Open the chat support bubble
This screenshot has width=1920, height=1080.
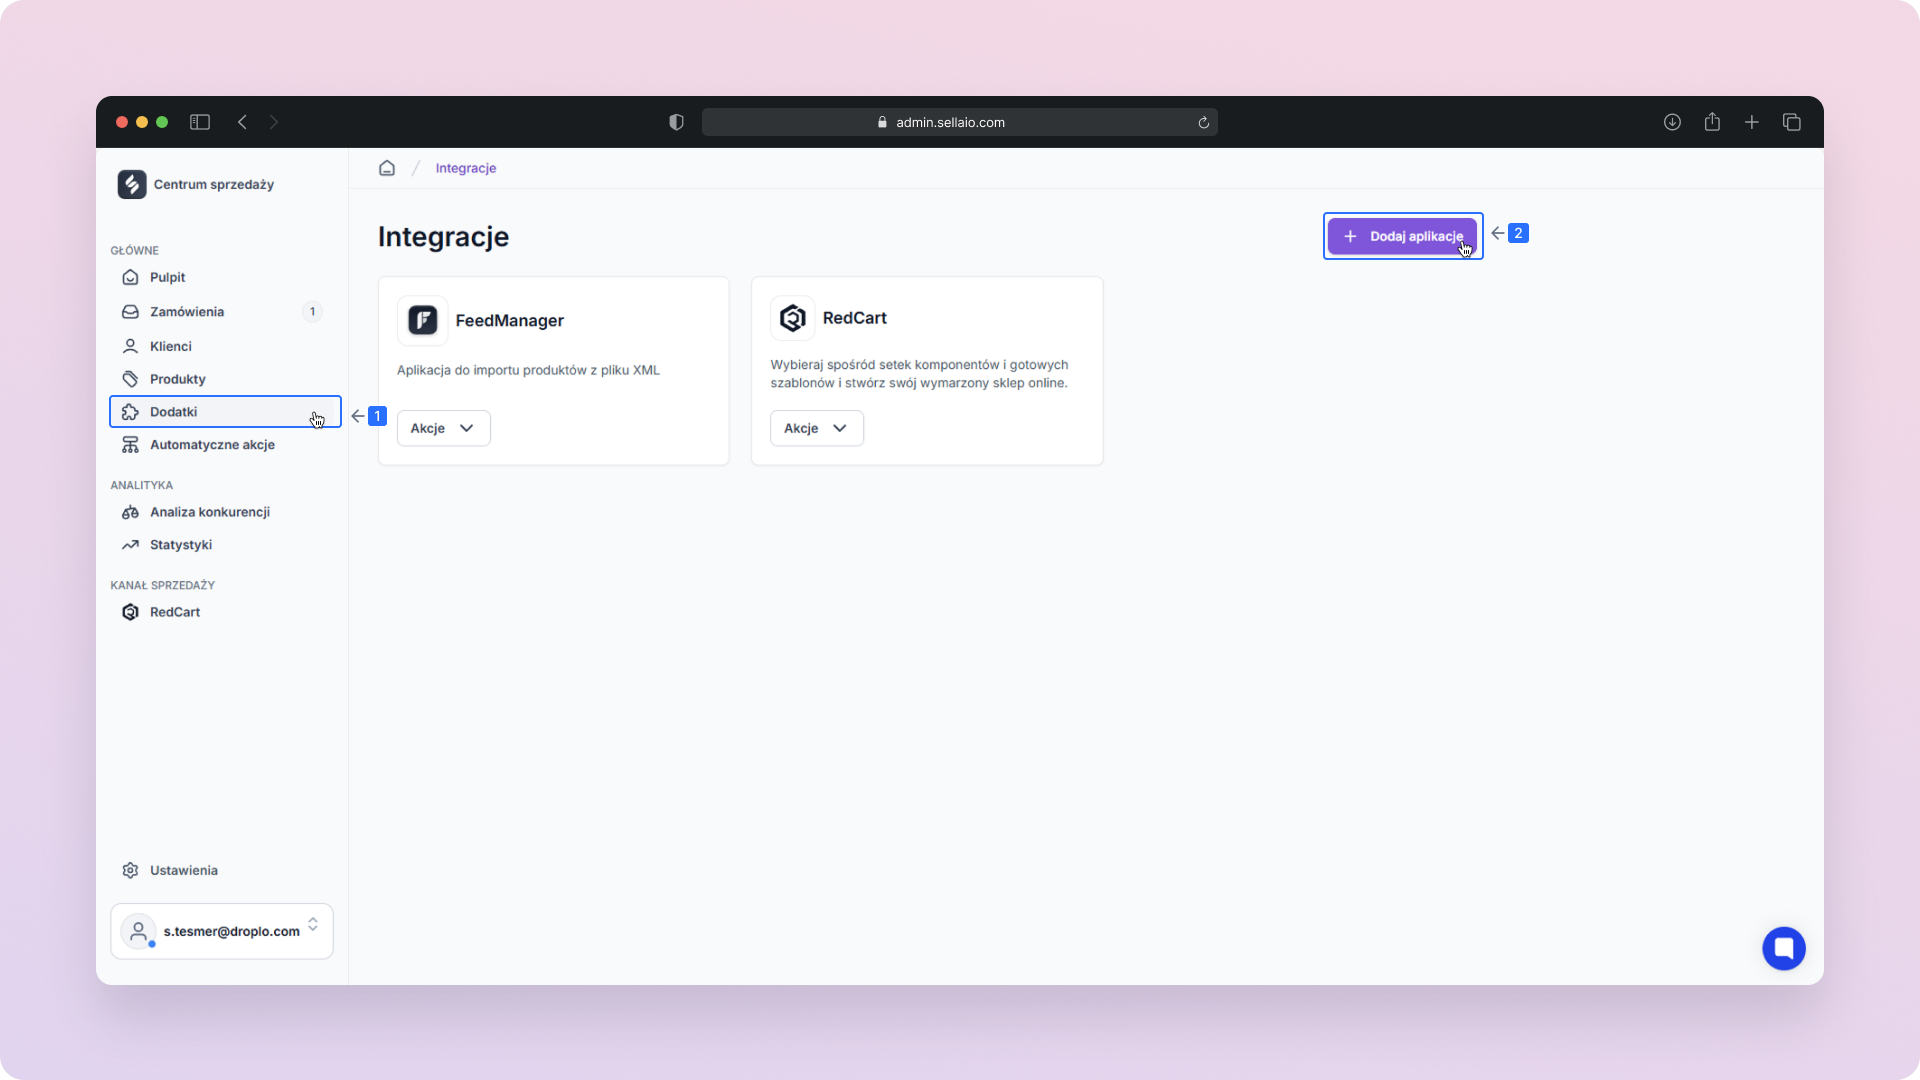[x=1783, y=948]
